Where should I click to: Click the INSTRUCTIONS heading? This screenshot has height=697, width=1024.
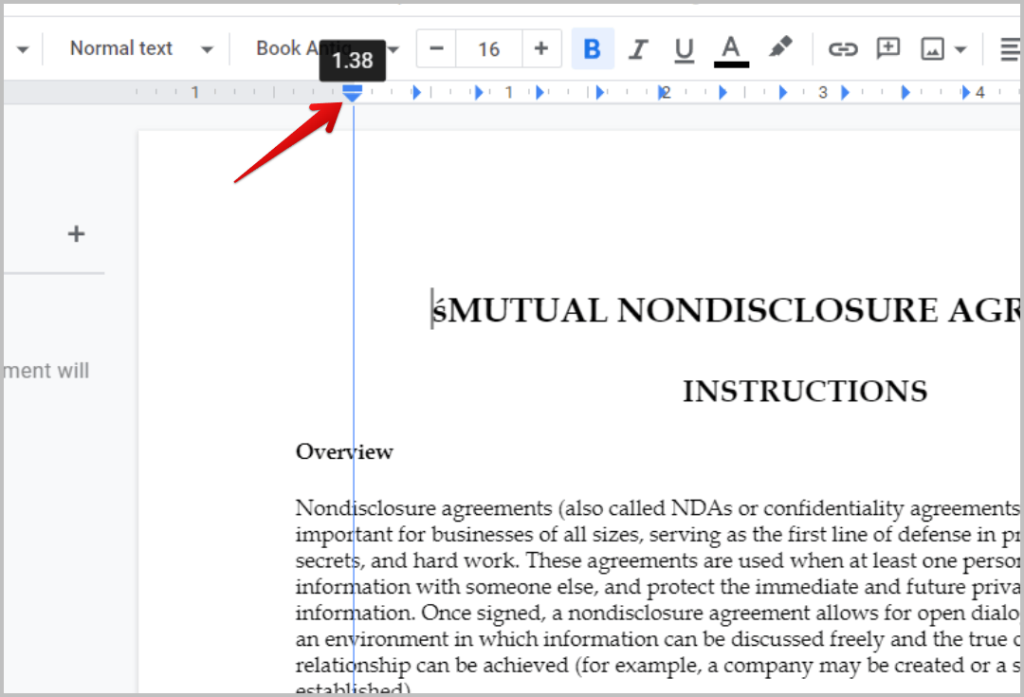pos(805,391)
